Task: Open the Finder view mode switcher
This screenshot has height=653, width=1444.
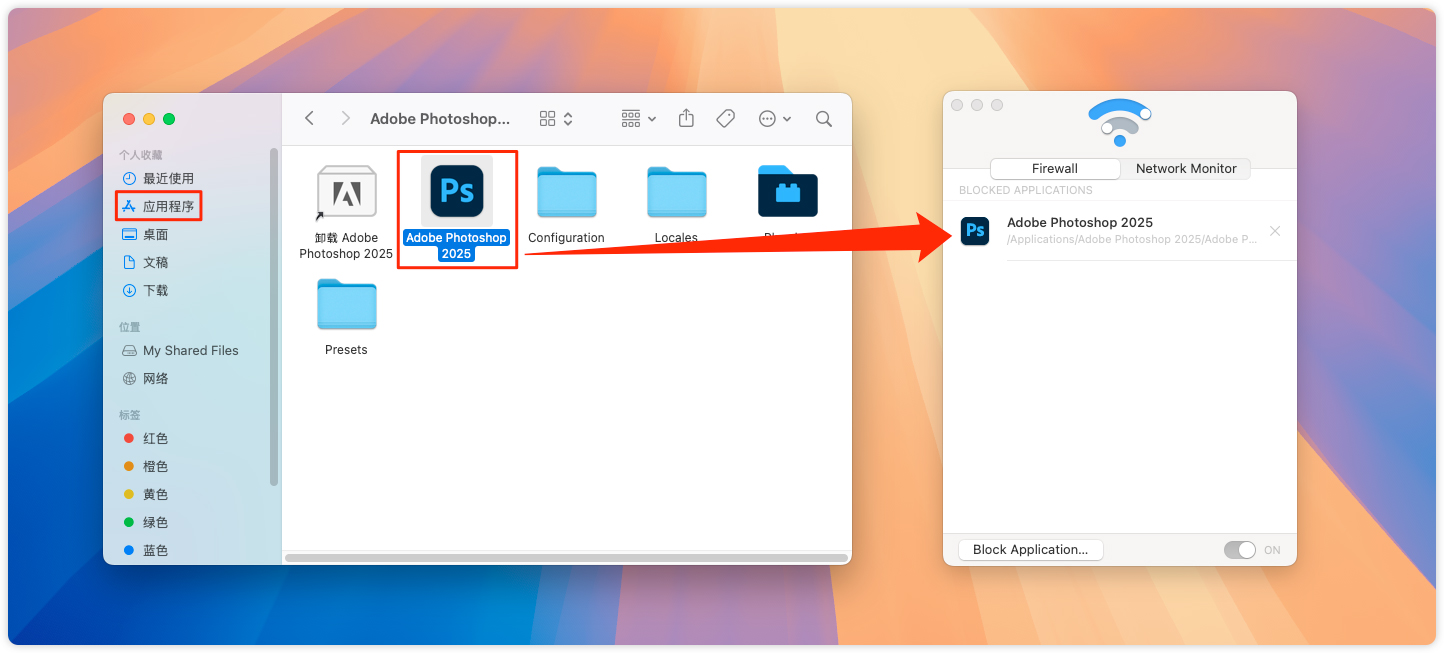Action: point(556,118)
